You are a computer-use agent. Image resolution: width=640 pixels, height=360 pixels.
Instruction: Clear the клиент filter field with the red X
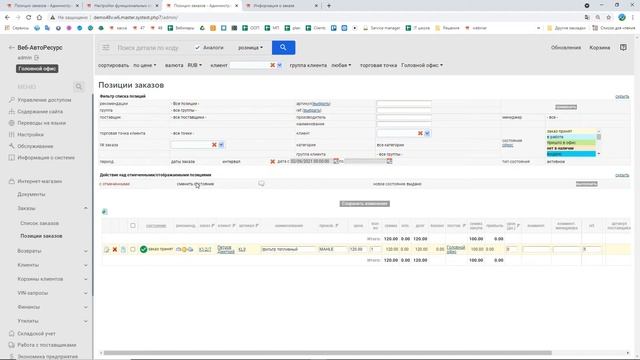(x=420, y=133)
